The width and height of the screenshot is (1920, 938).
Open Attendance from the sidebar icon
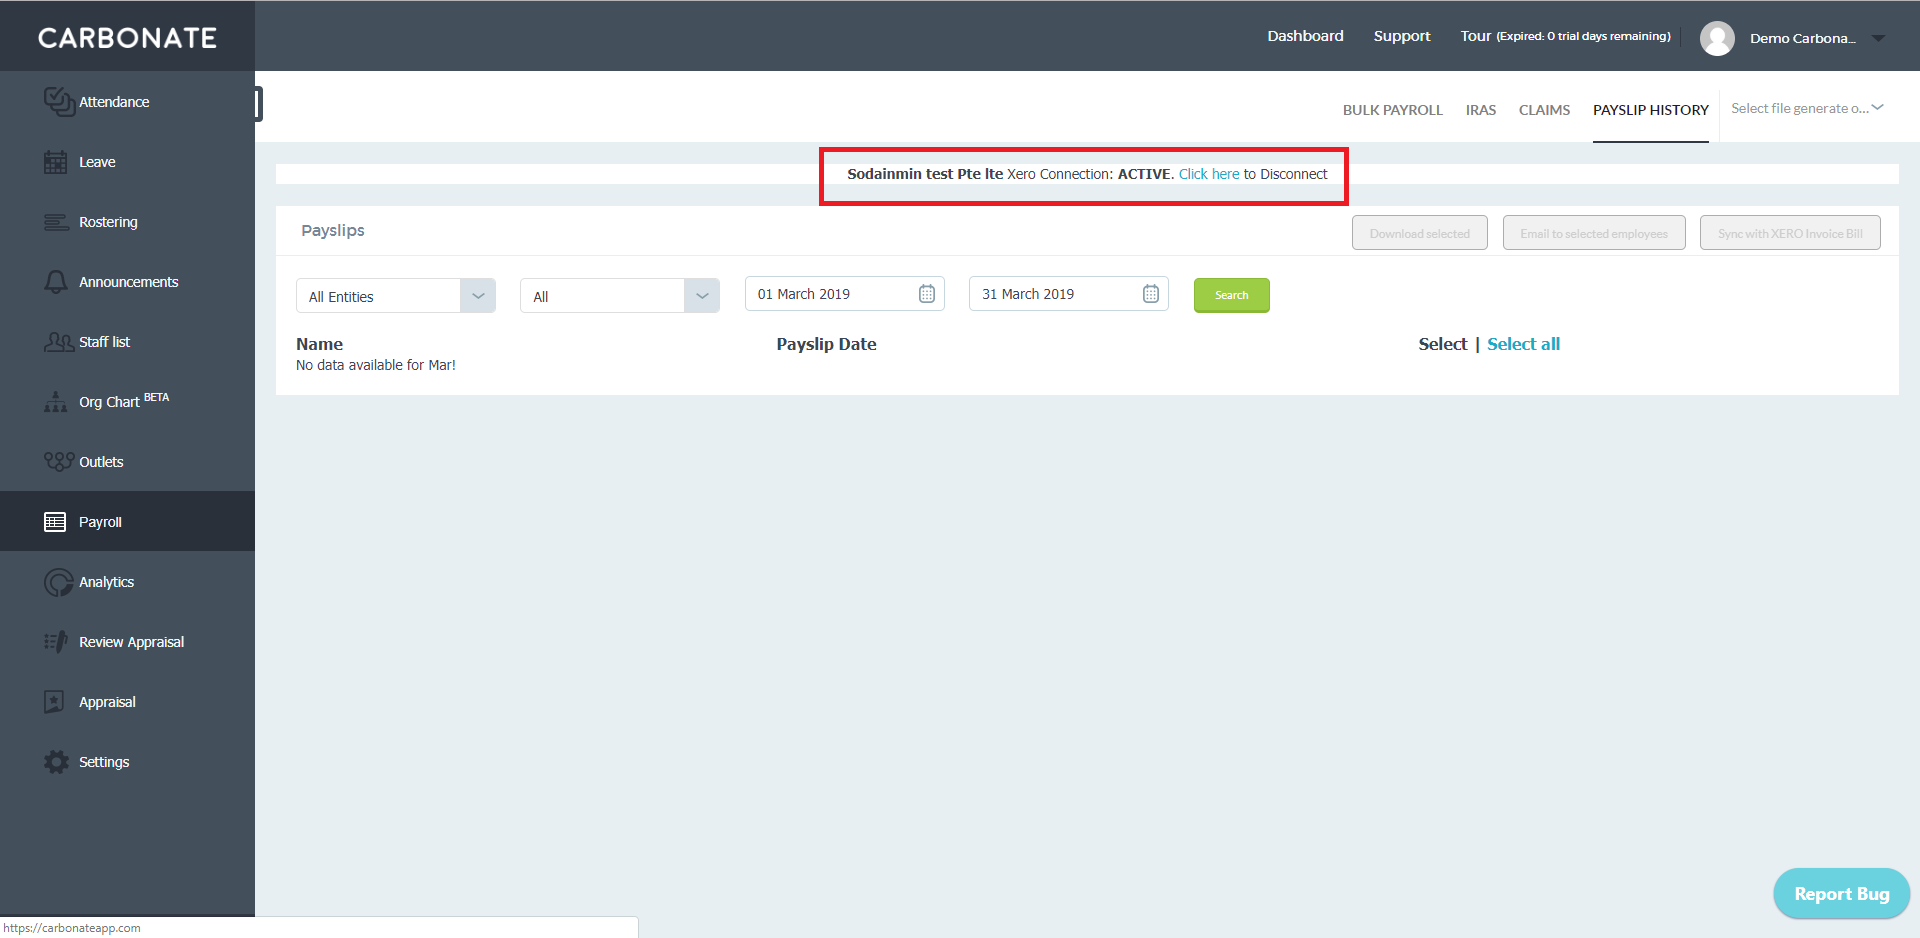coord(58,101)
